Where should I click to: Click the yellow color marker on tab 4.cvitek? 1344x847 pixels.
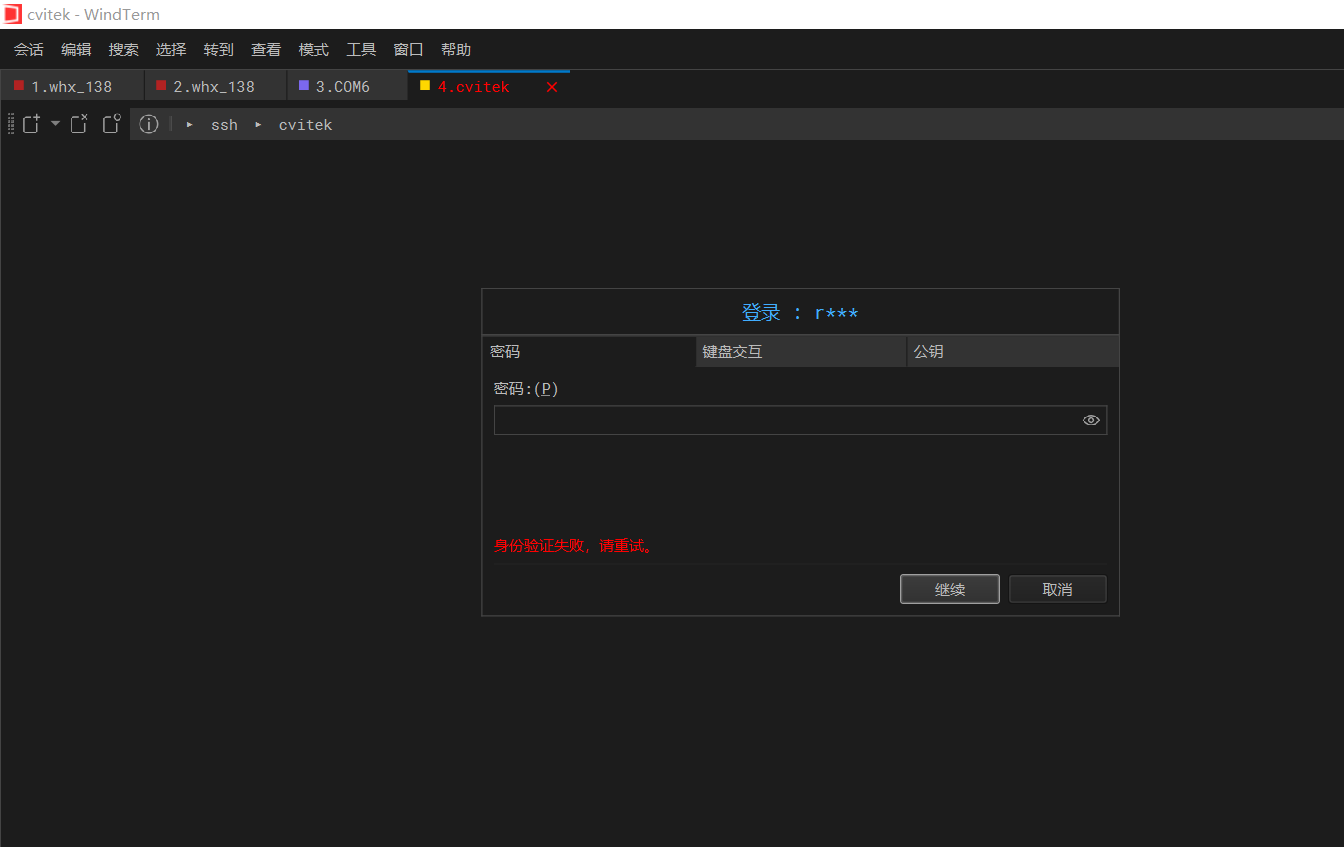tap(425, 85)
